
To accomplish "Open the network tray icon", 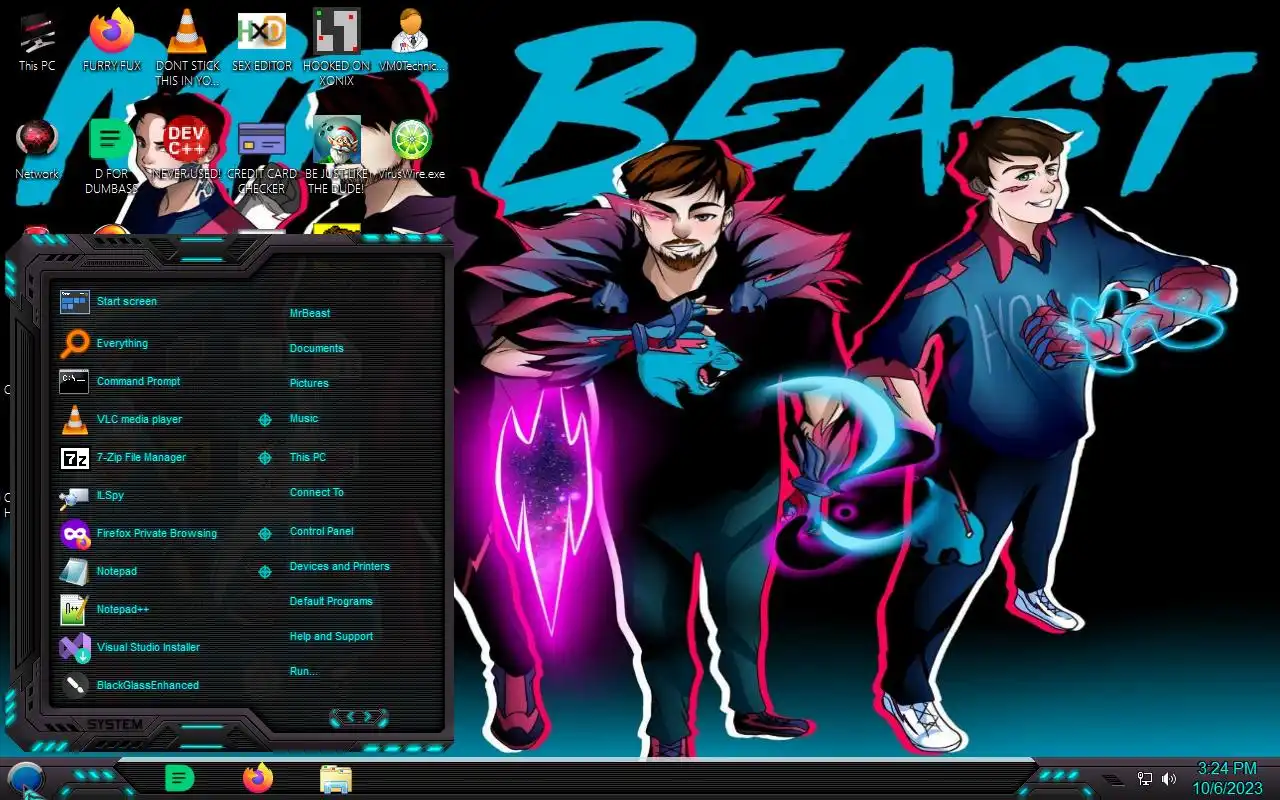I will tap(1146, 779).
